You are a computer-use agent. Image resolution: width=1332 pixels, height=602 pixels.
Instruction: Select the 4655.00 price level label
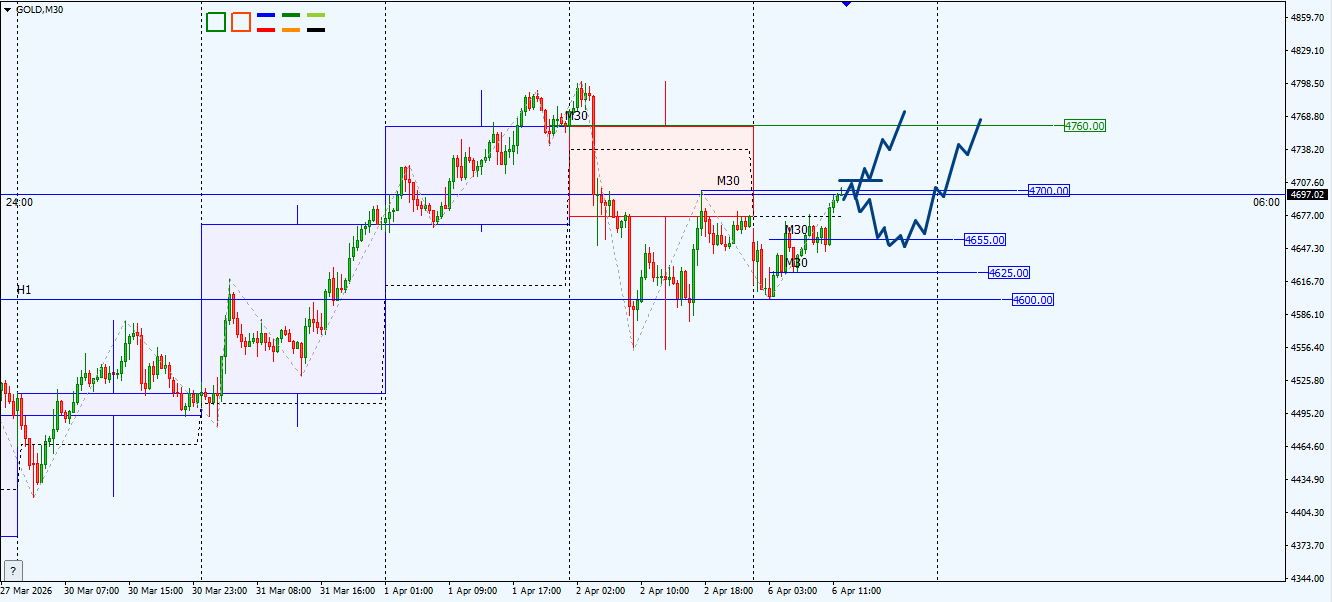(x=985, y=240)
